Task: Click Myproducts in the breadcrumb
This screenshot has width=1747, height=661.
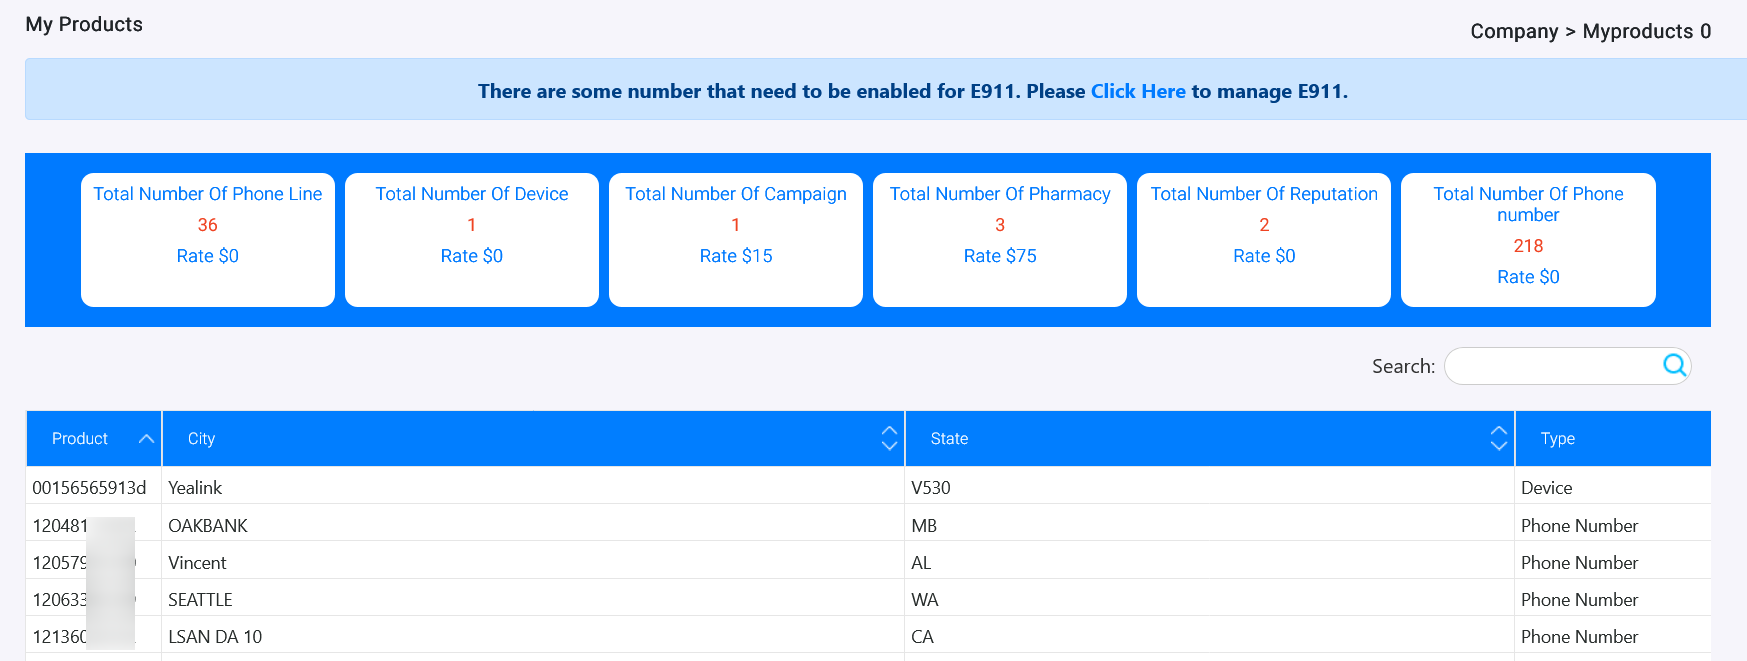Action: click(1637, 31)
